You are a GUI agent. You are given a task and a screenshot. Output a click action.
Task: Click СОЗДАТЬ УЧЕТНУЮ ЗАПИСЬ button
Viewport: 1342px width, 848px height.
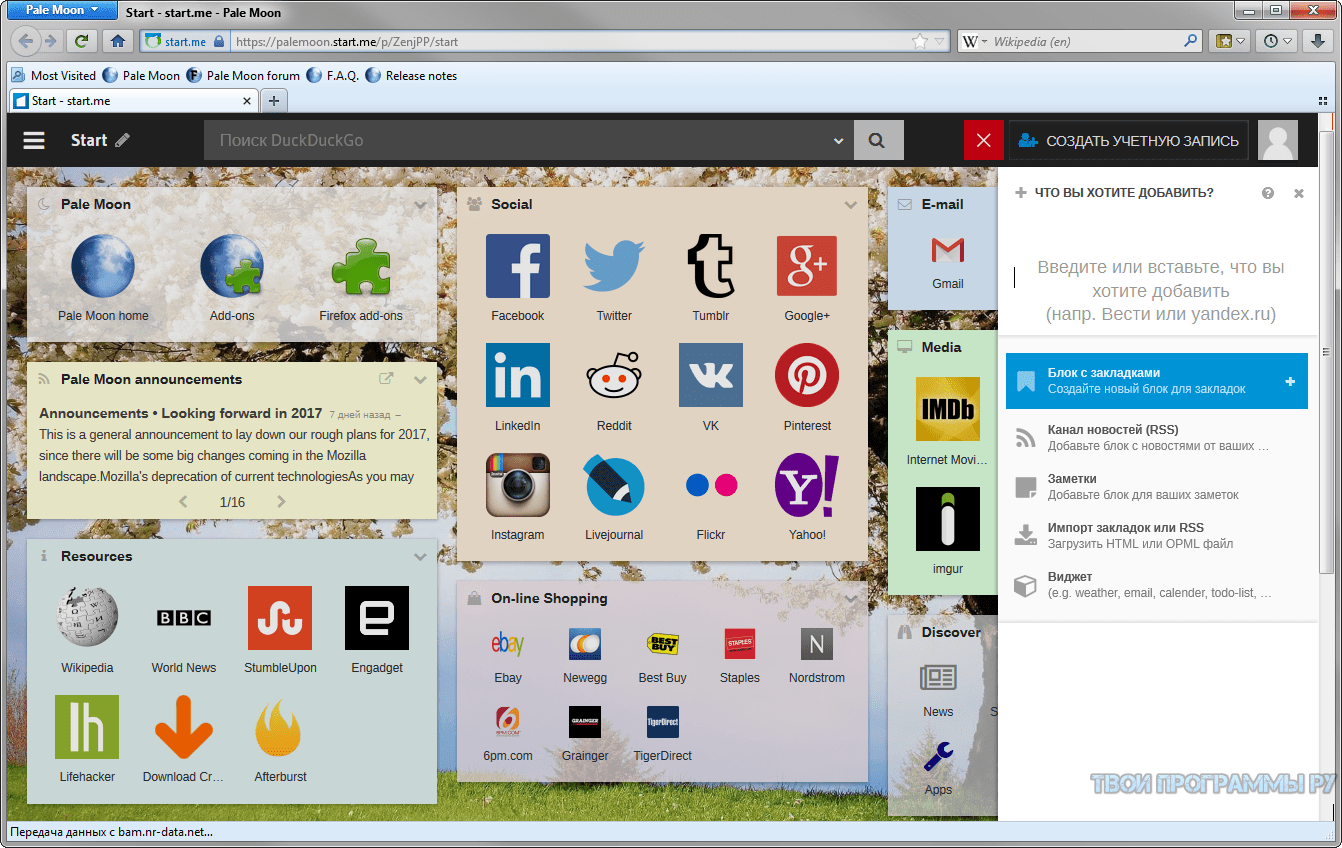click(x=1129, y=141)
